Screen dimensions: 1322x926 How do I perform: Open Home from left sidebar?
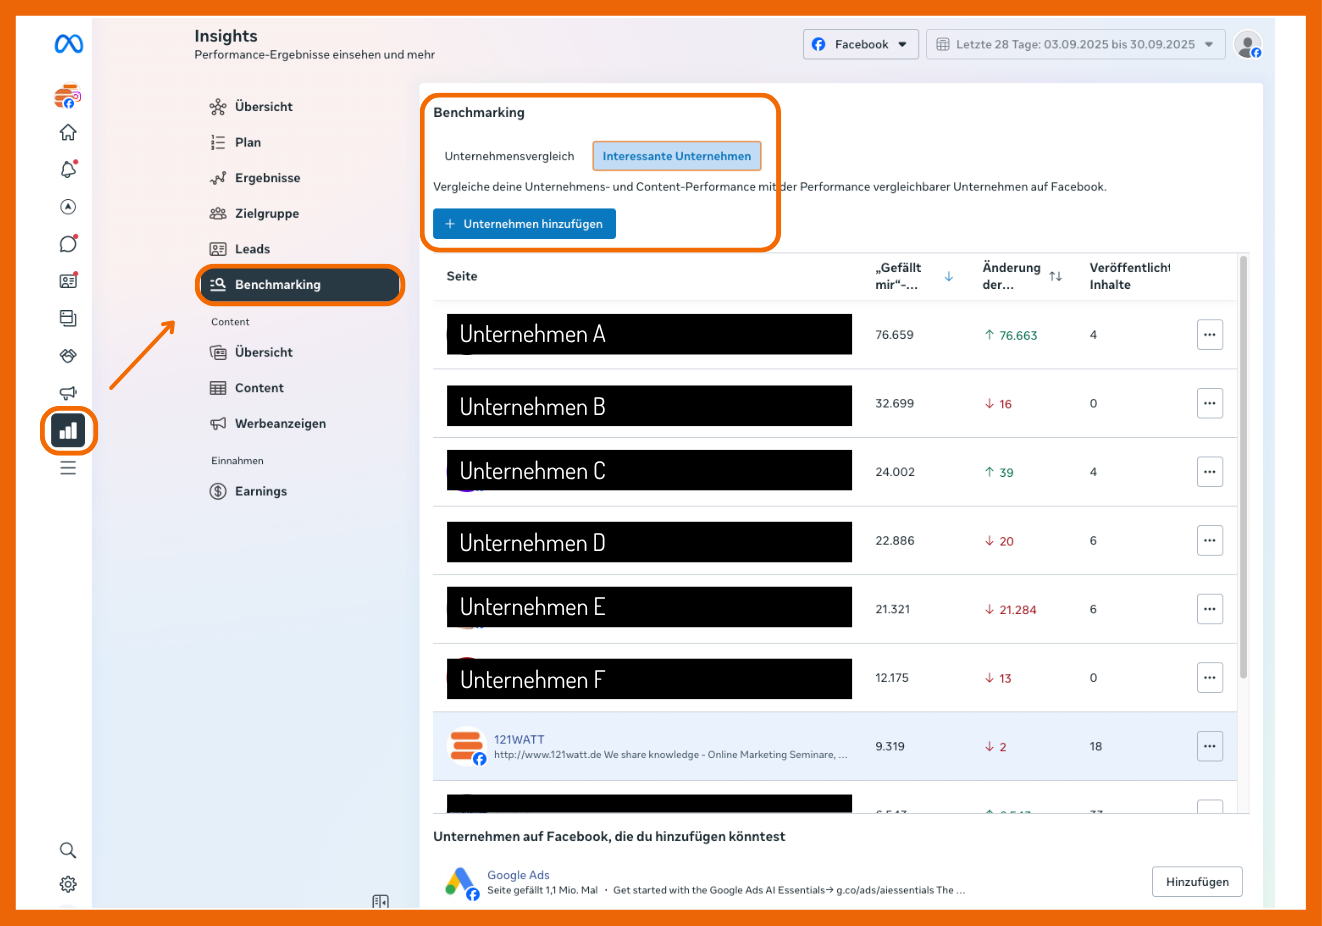coord(68,132)
